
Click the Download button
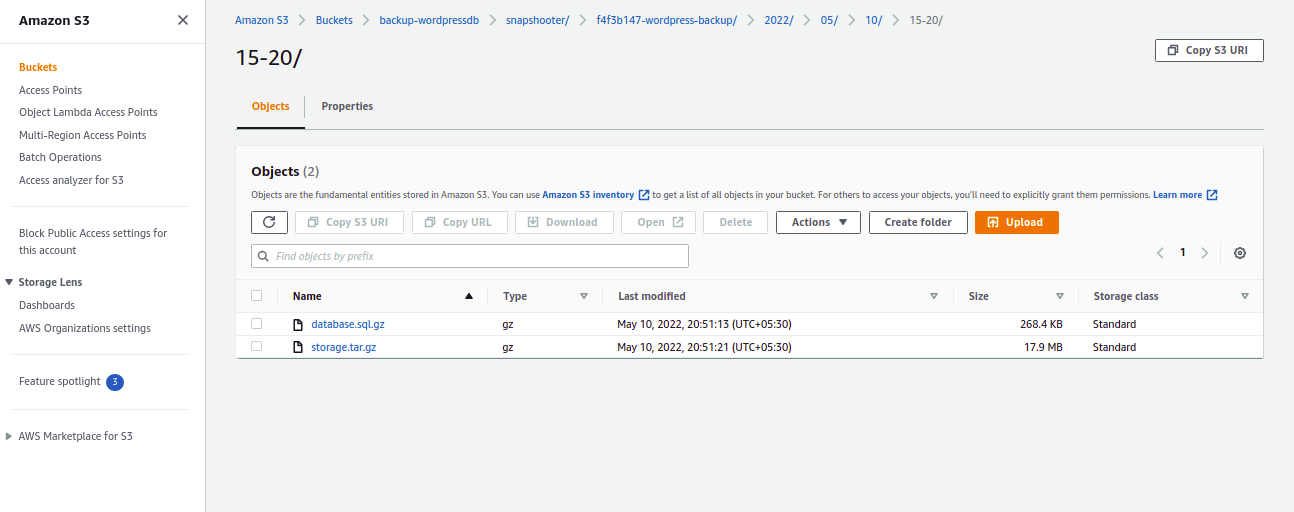tap(564, 222)
